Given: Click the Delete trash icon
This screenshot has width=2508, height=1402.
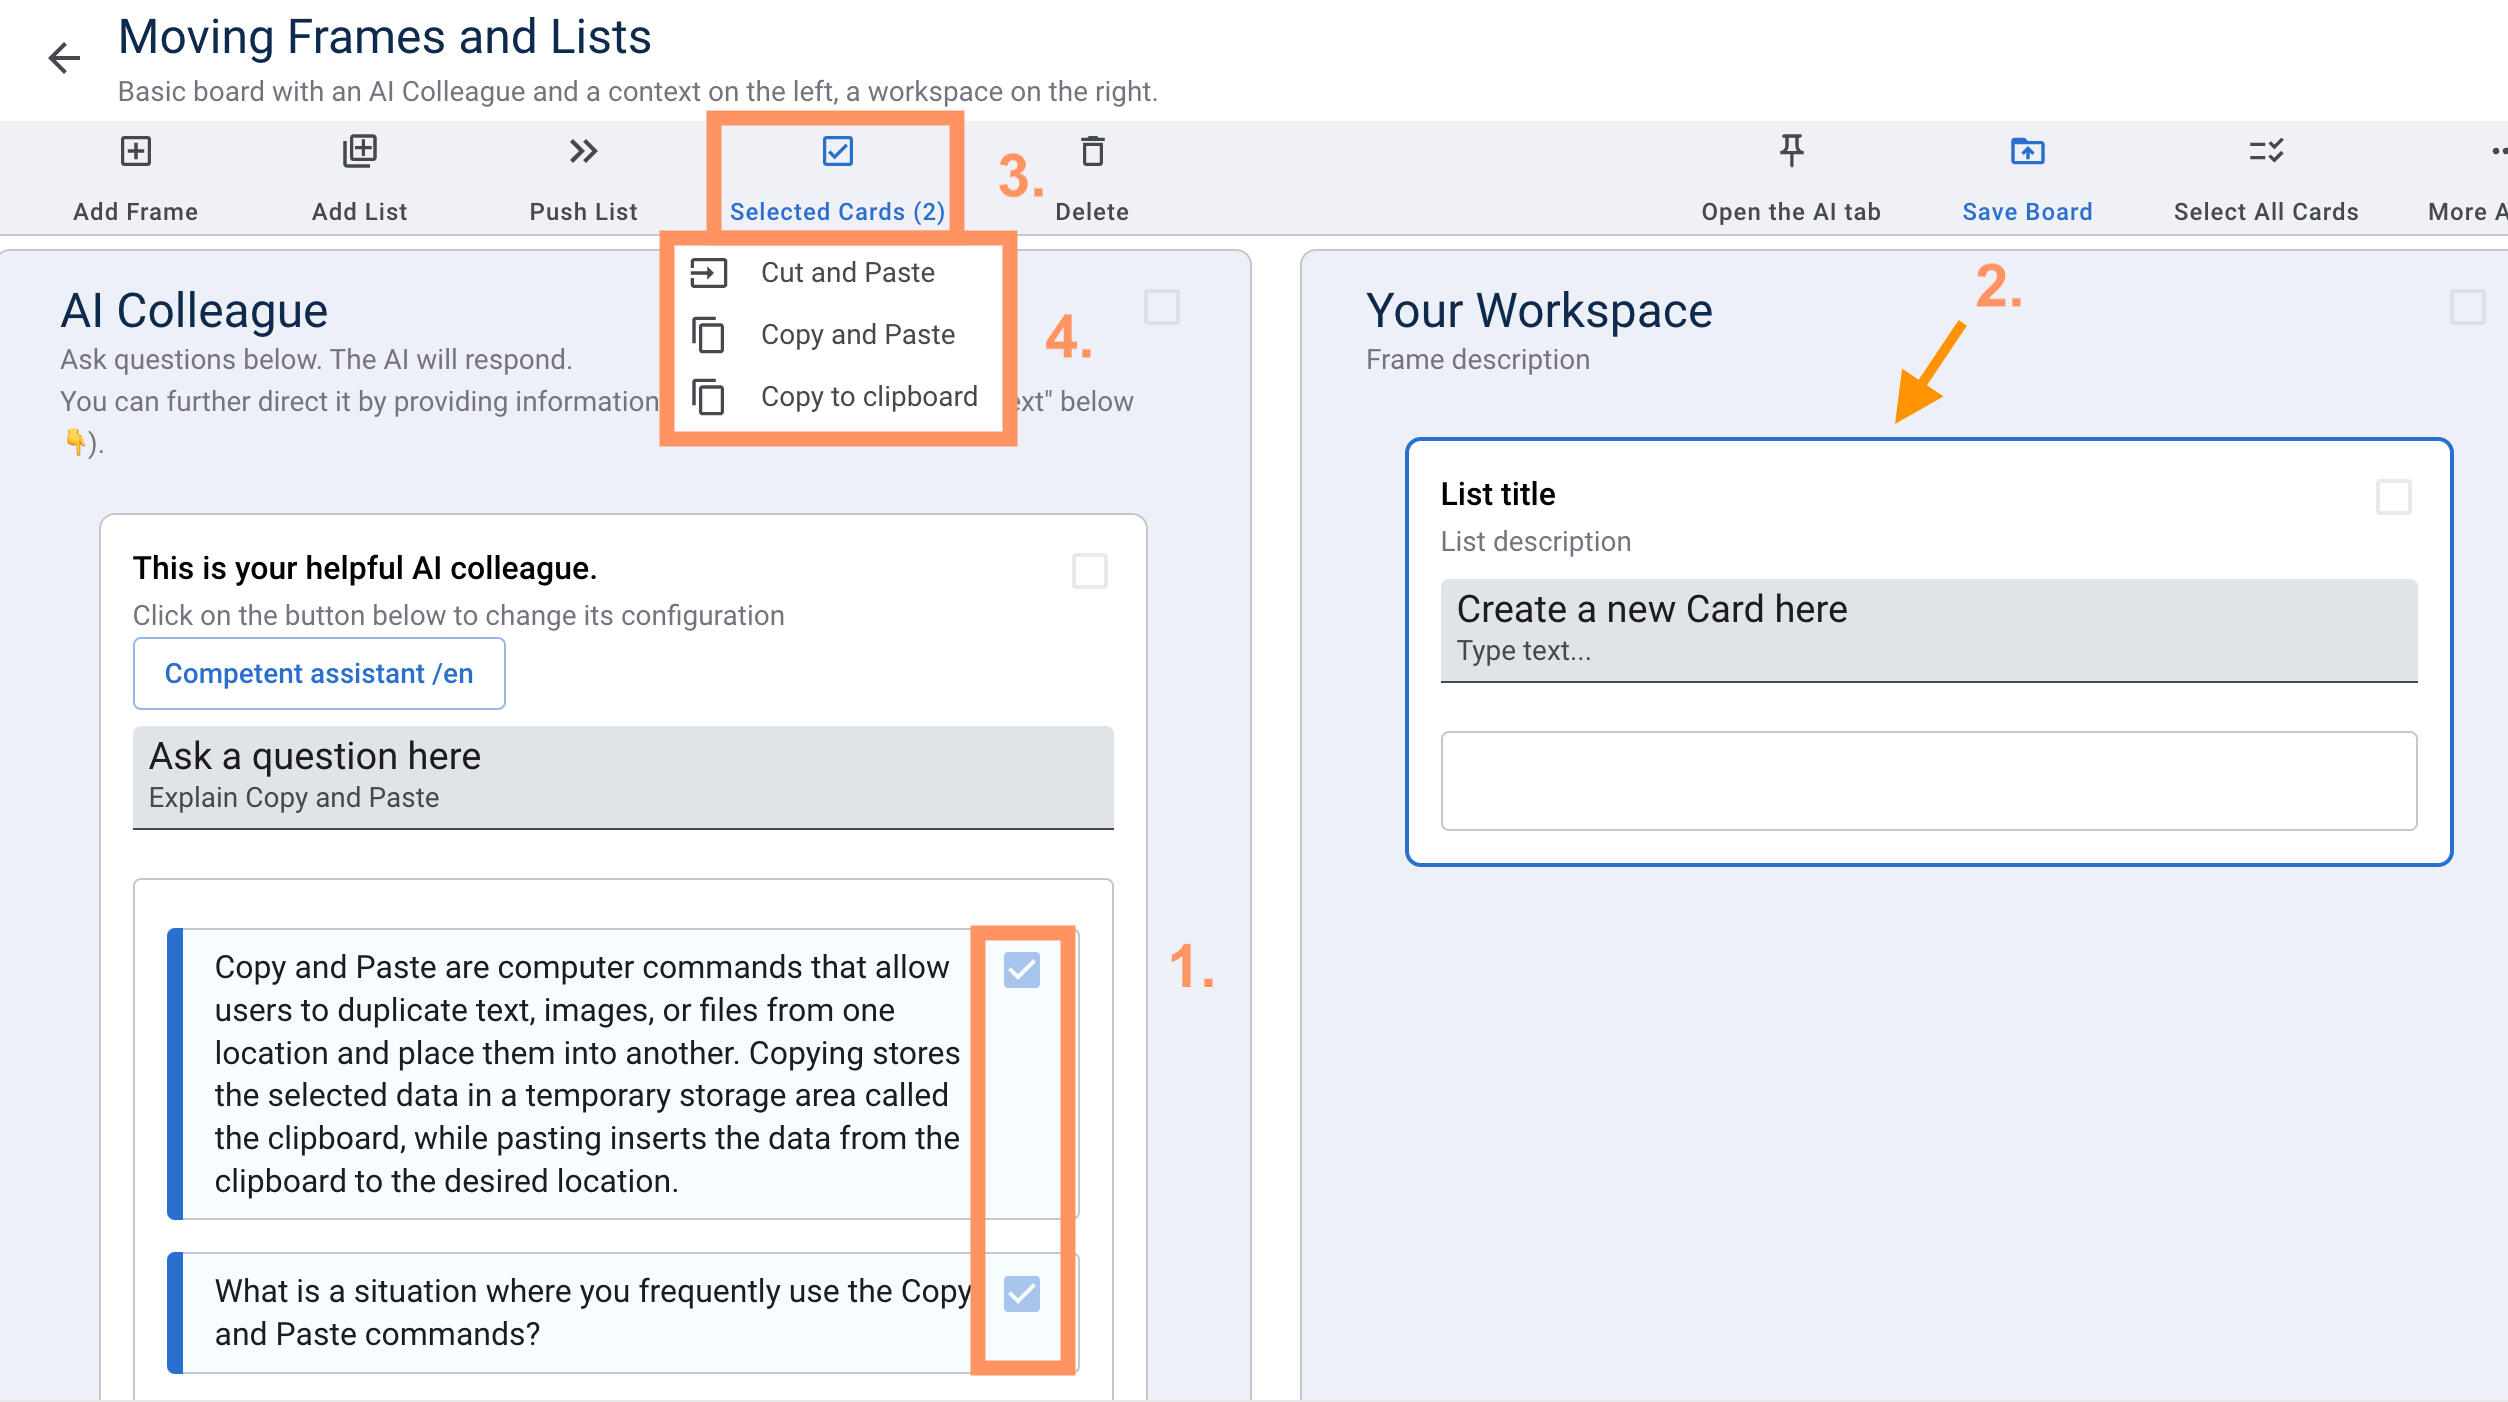Looking at the screenshot, I should pos(1092,152).
